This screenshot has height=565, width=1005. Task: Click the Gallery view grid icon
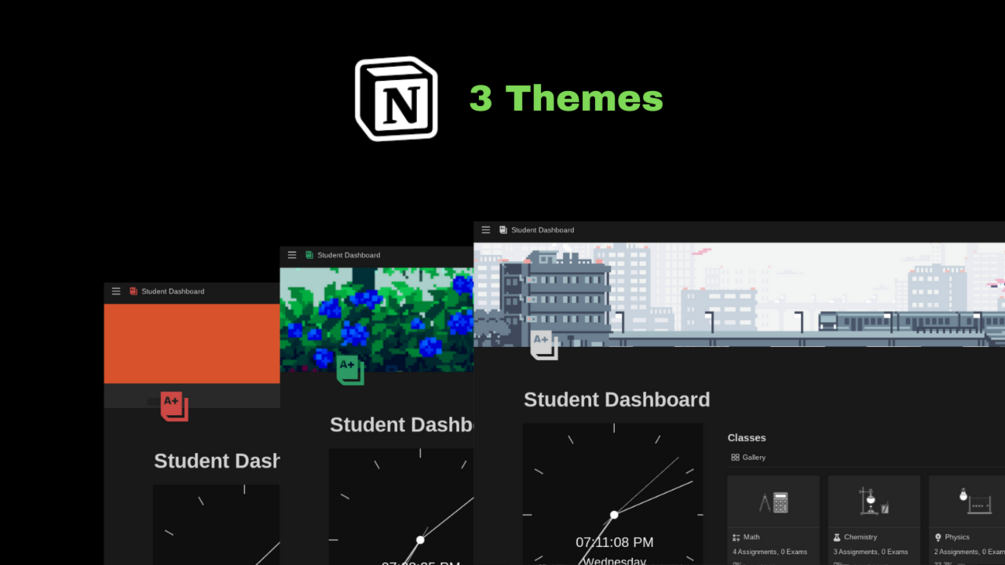[735, 457]
